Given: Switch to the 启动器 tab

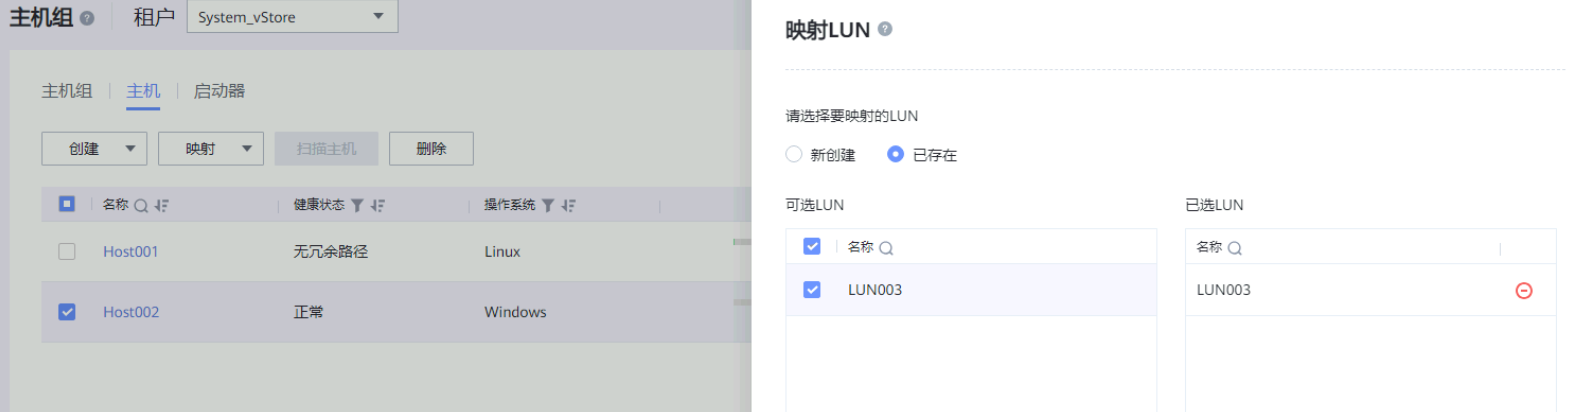Looking at the screenshot, I should pos(219,91).
